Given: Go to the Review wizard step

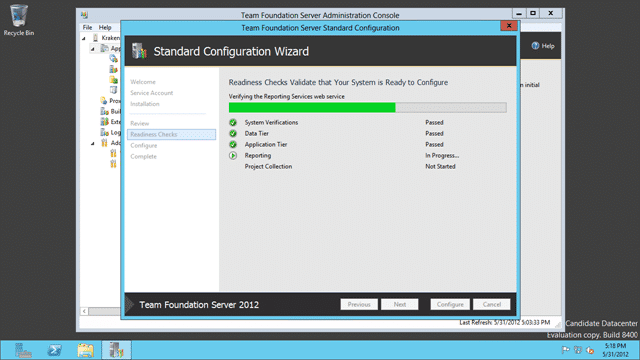Looking at the screenshot, I should point(140,123).
